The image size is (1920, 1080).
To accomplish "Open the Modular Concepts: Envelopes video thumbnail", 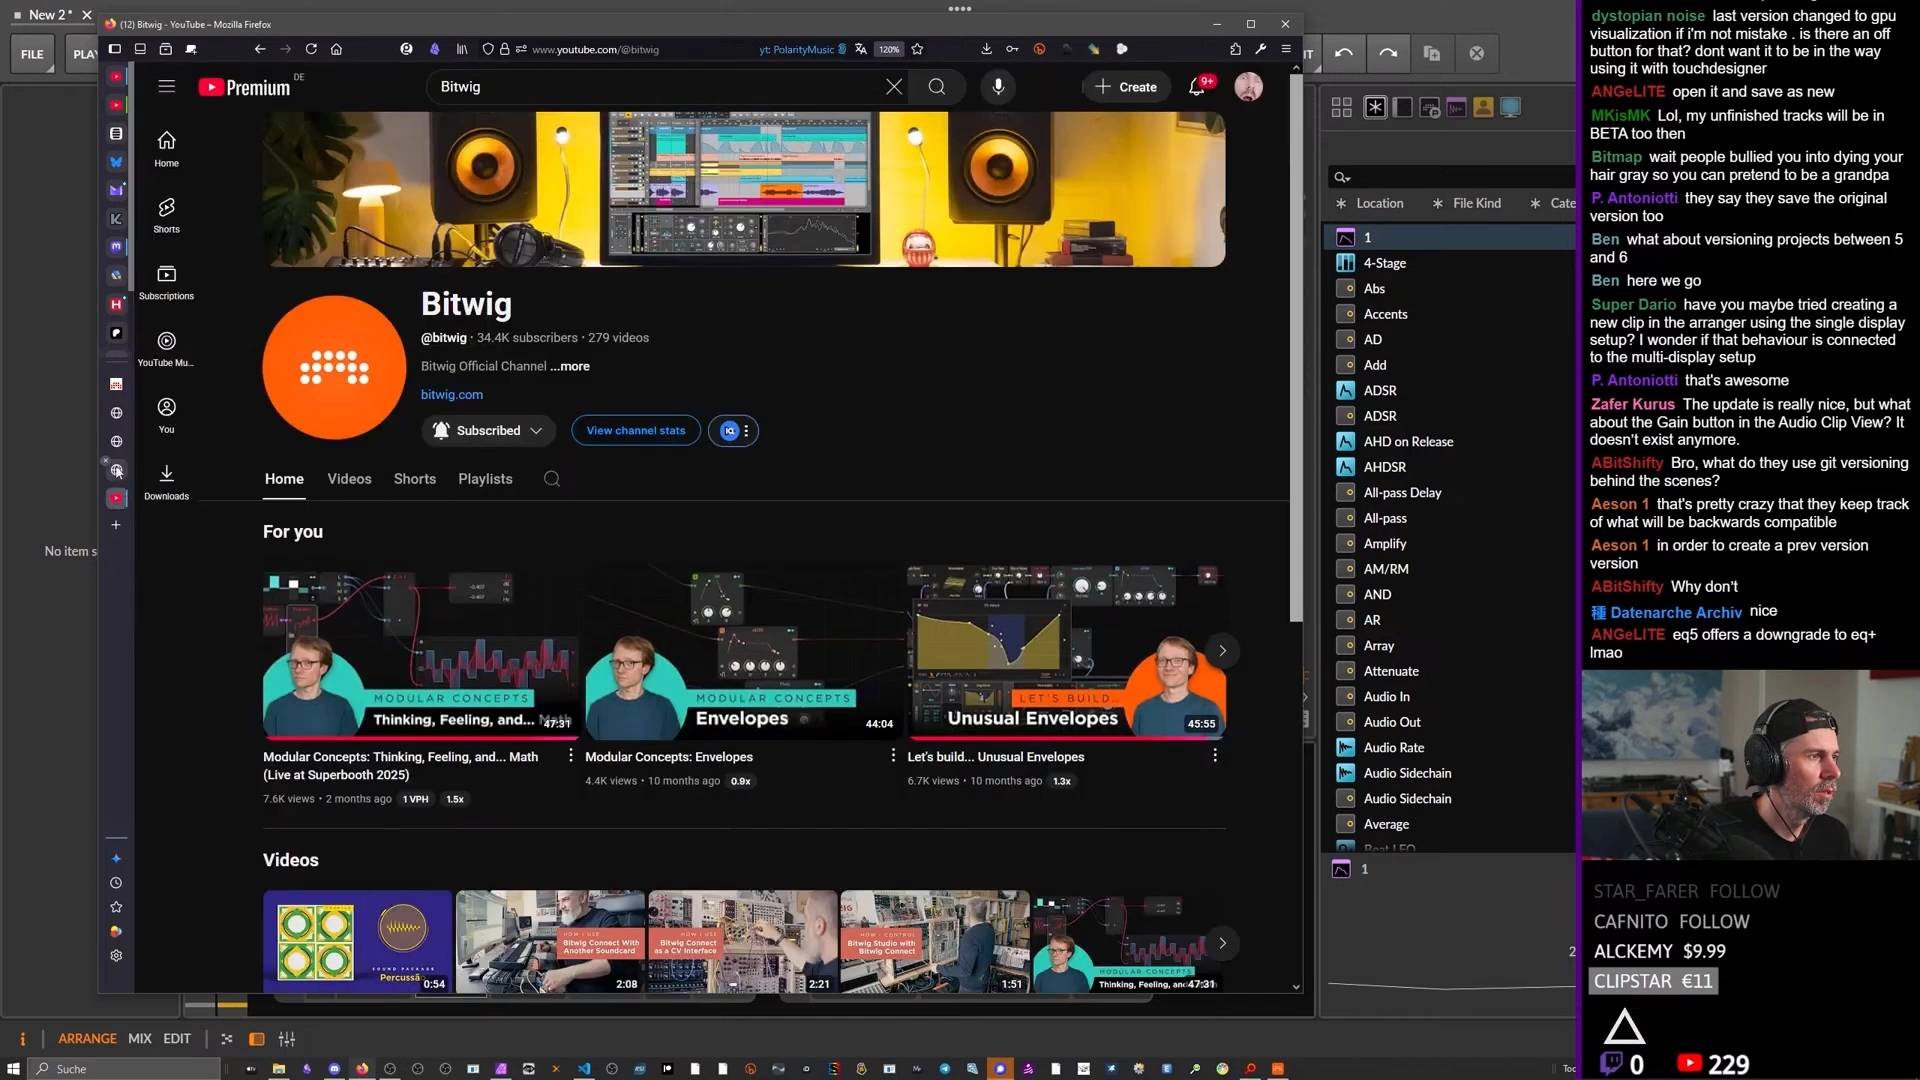I will pos(742,650).
